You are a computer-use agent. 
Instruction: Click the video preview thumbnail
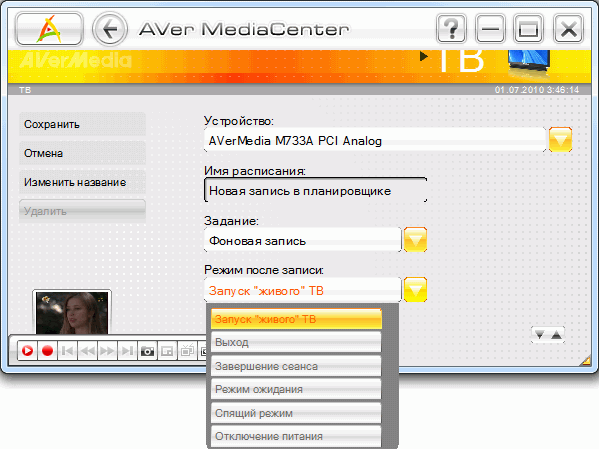(72, 312)
